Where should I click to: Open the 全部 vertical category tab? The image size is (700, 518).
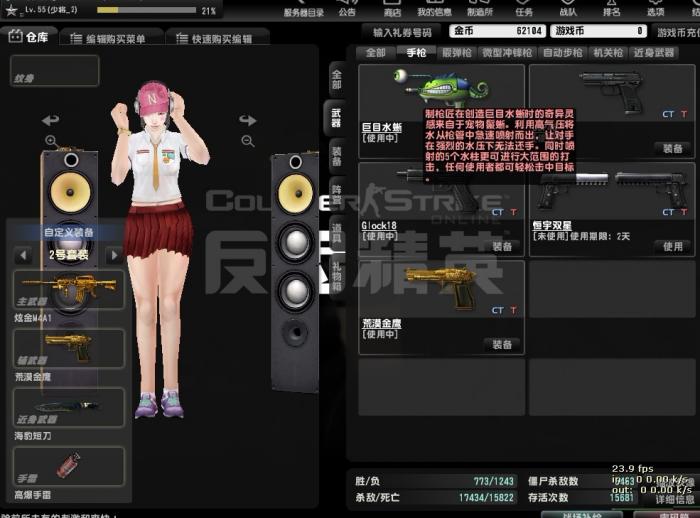337,79
